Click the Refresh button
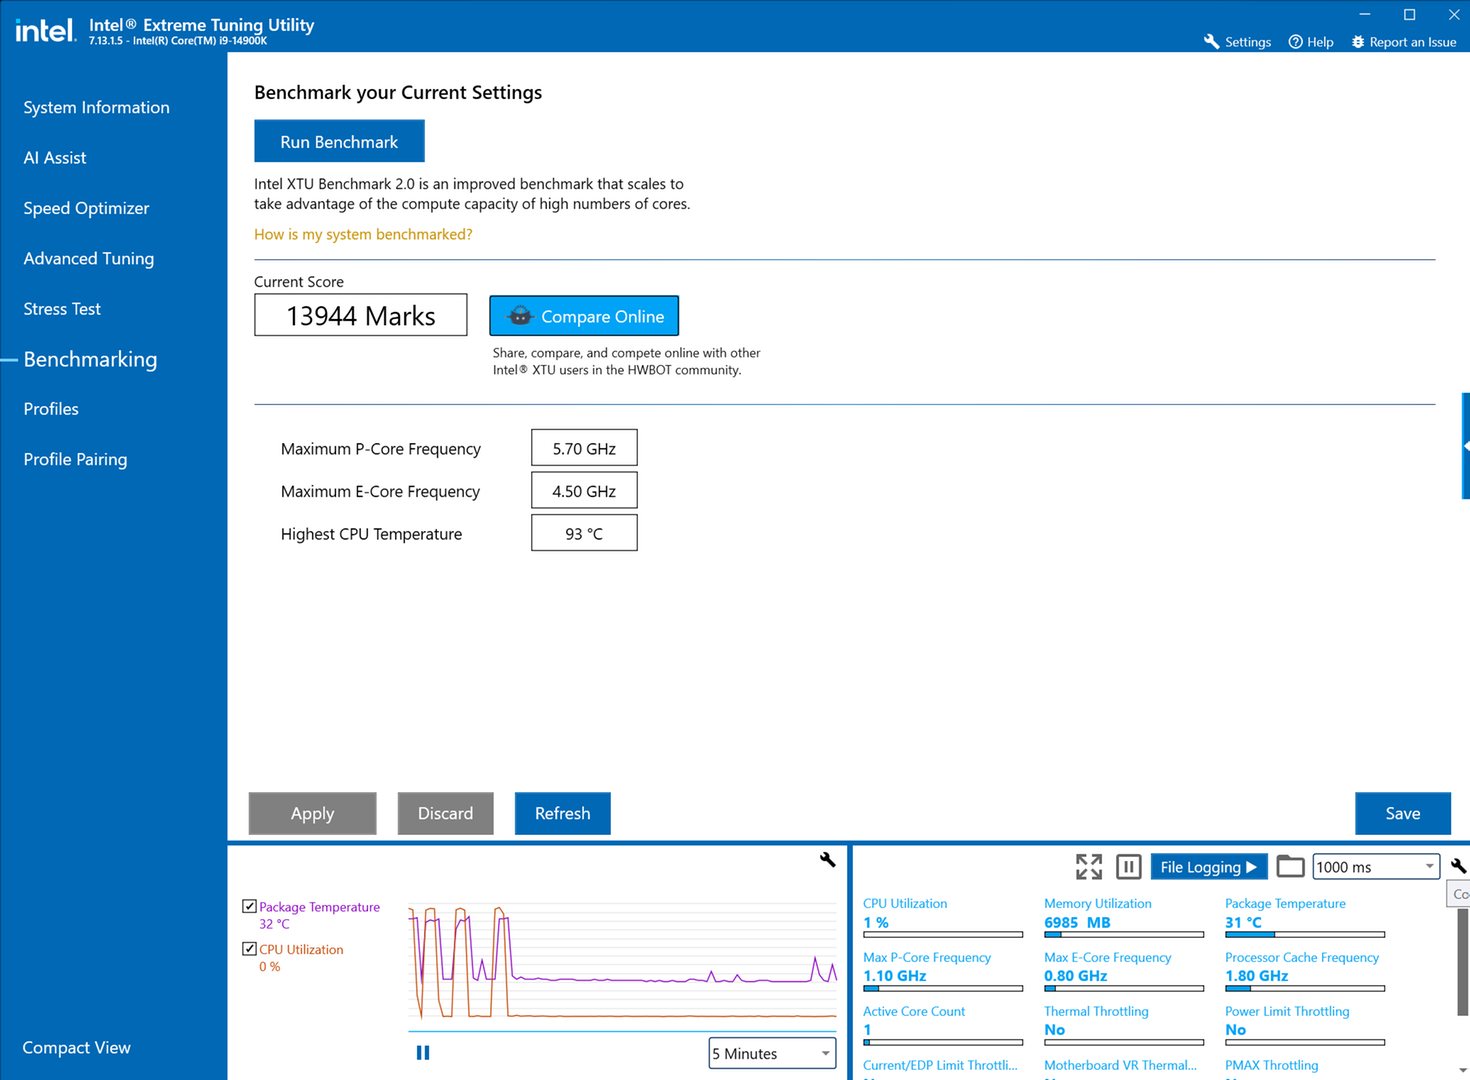The height and width of the screenshot is (1080, 1470). click(562, 813)
